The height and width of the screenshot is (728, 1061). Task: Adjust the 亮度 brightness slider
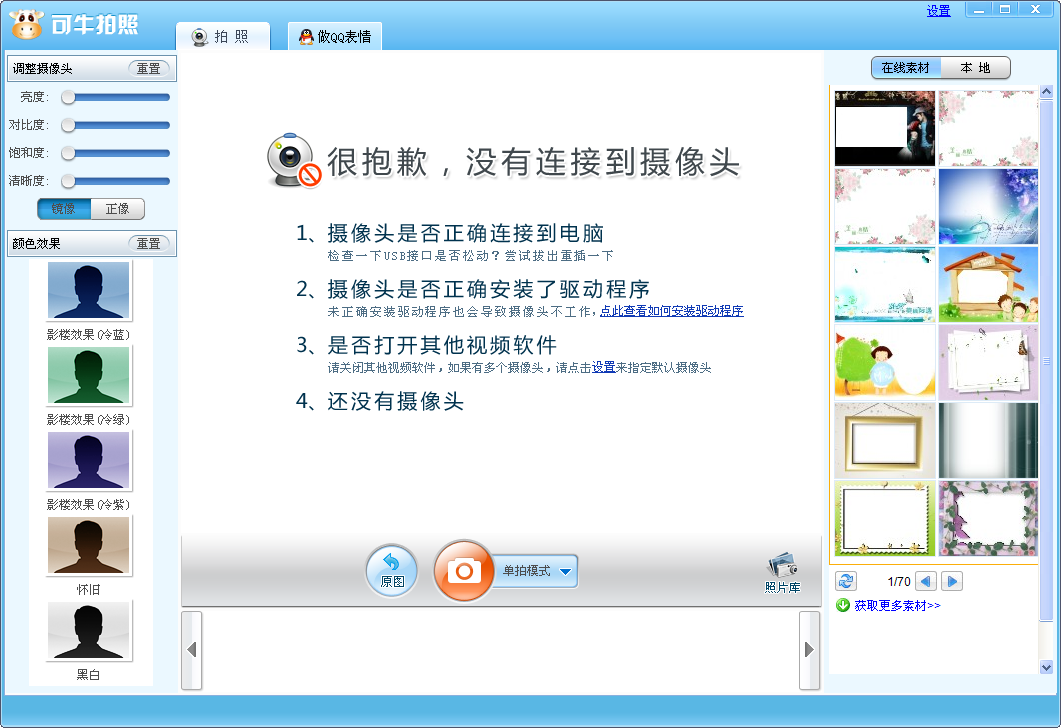pos(115,97)
